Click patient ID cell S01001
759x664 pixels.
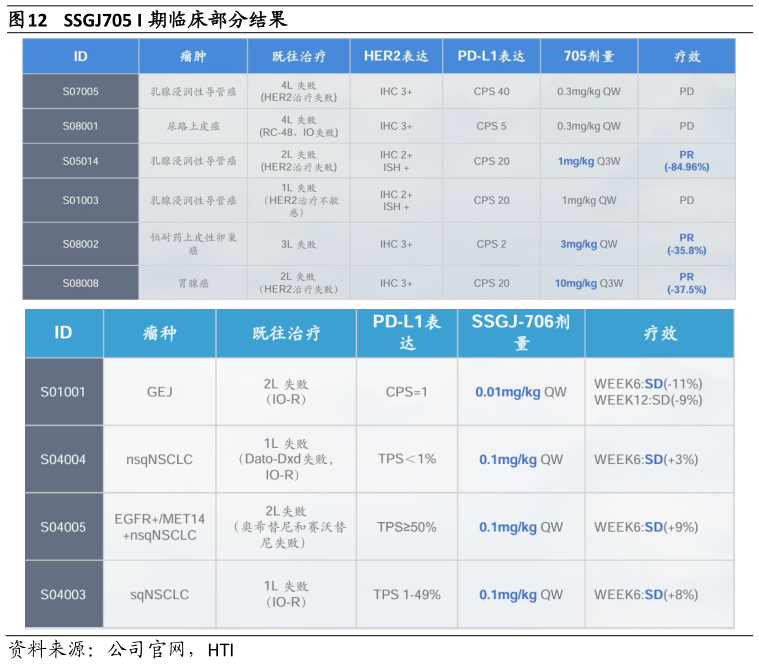[63, 392]
